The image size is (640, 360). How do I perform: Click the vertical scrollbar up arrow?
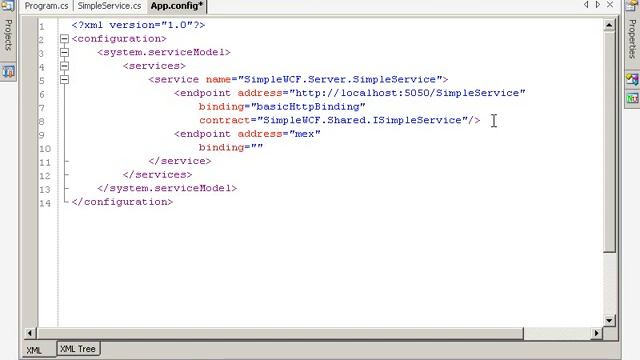609,25
